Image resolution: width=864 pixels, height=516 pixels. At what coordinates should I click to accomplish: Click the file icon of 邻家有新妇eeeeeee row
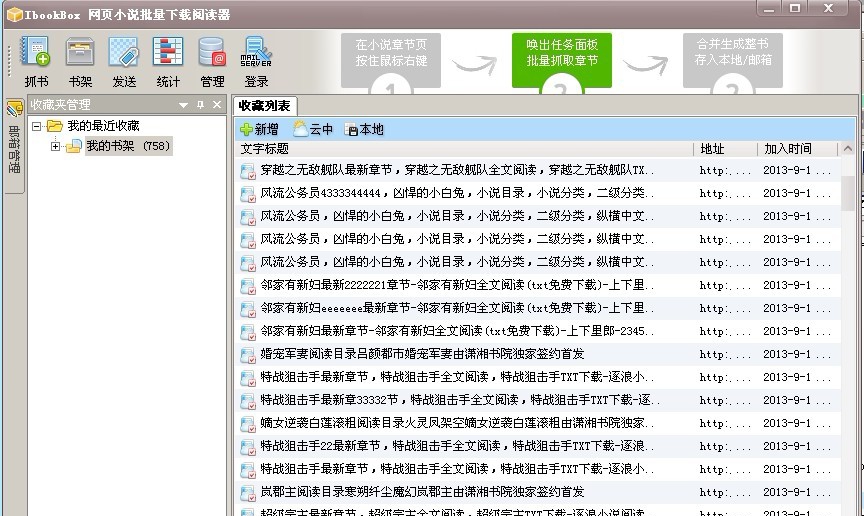[248, 309]
